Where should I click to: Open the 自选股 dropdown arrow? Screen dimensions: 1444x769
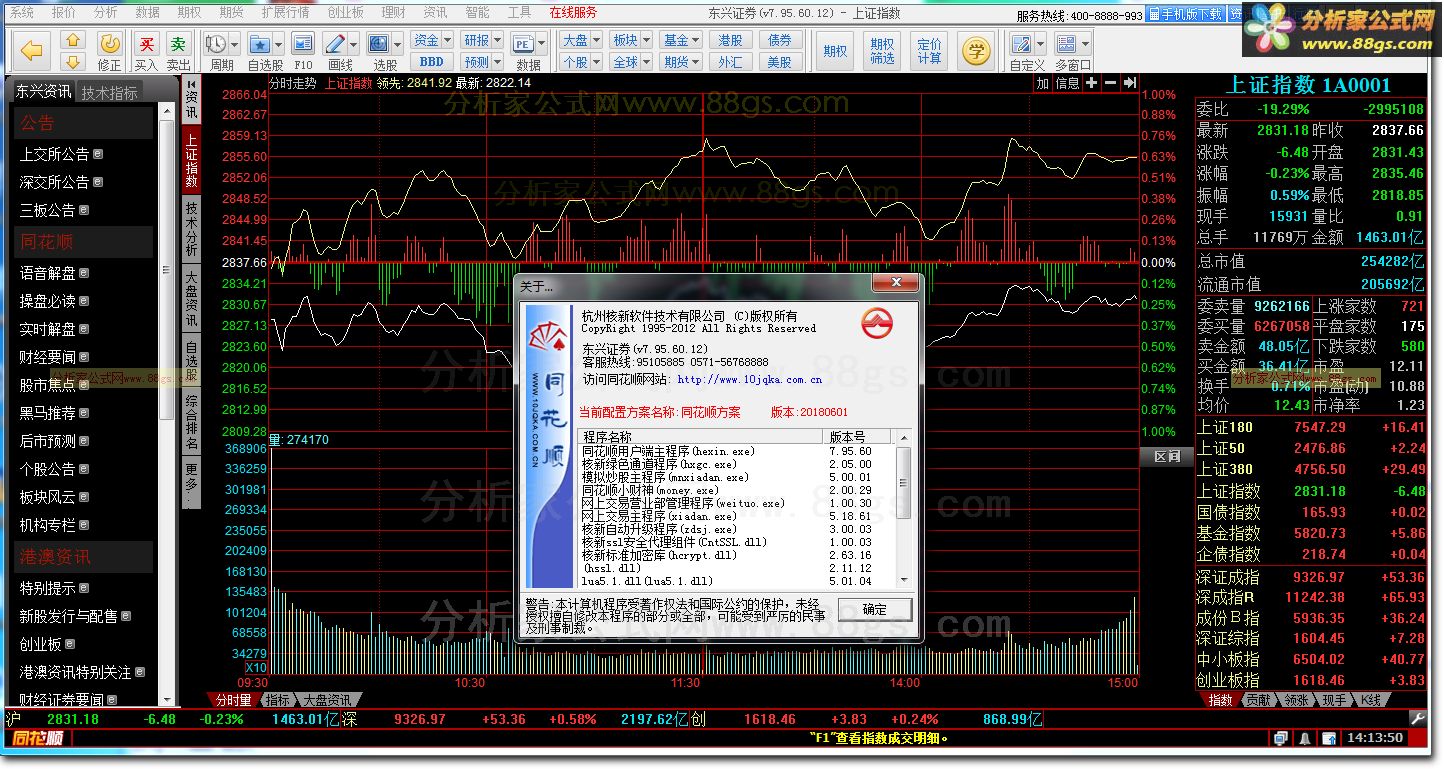tap(278, 44)
